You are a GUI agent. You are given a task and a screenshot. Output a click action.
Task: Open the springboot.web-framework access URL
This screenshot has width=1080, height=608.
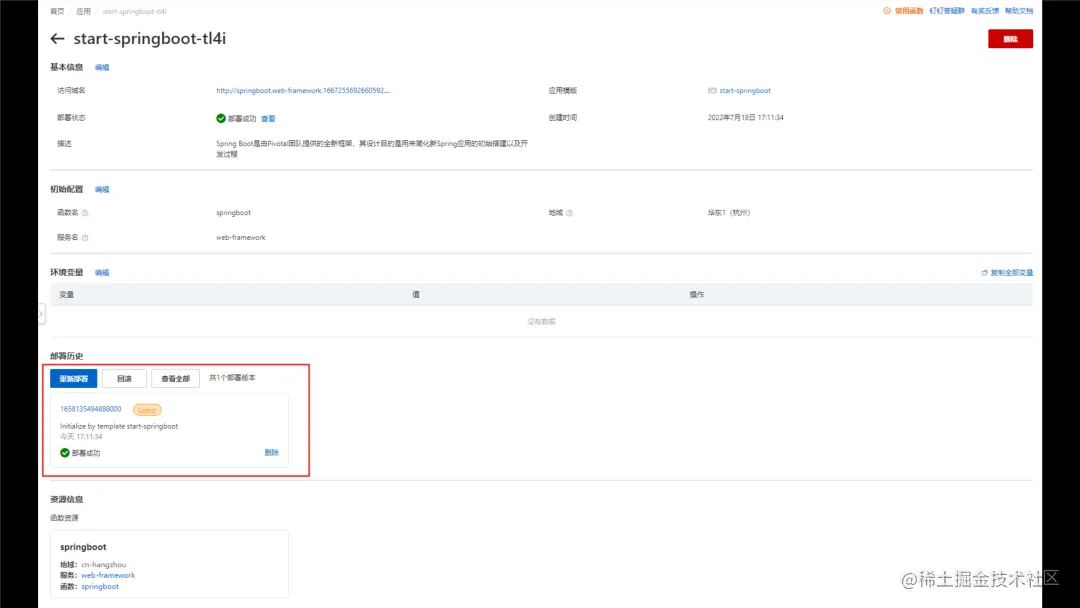[x=303, y=90]
